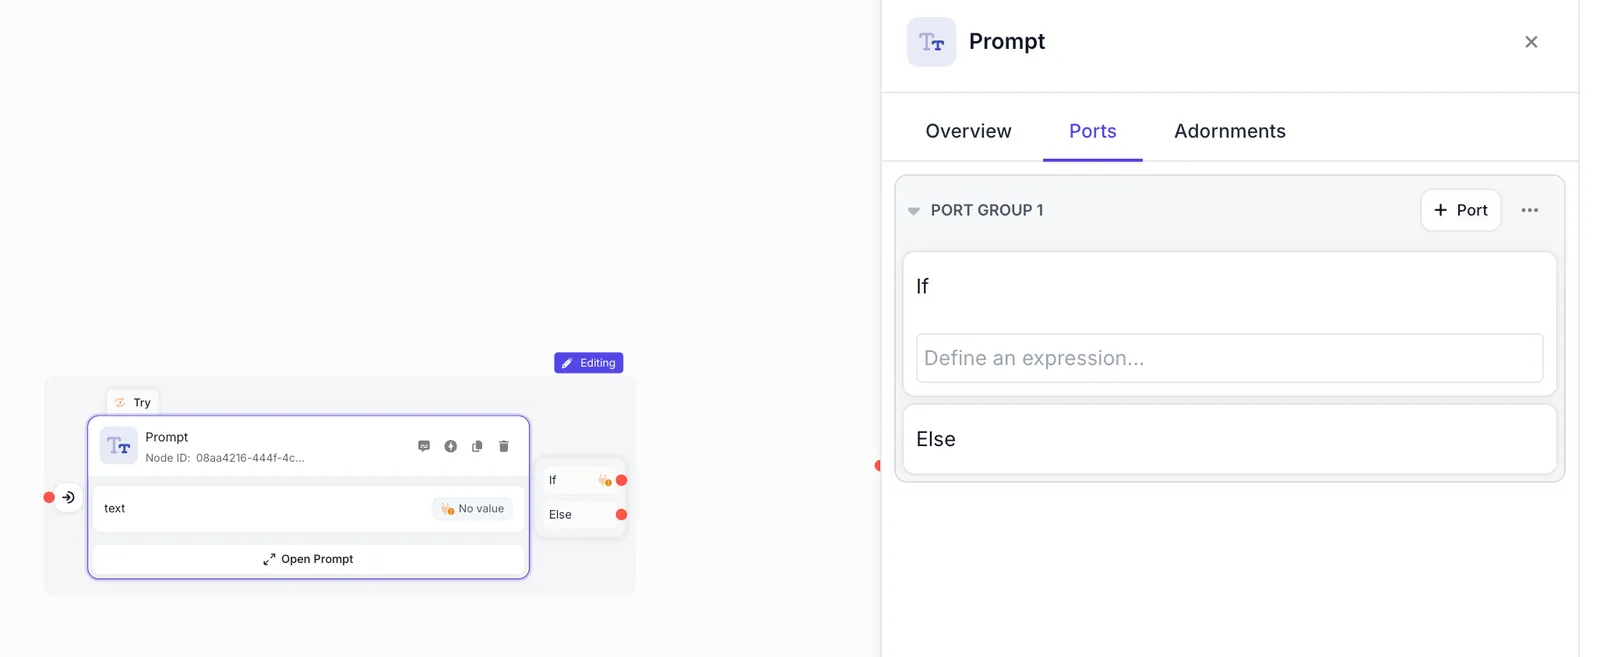Select the text input row in node
1600x657 pixels.
[308, 509]
